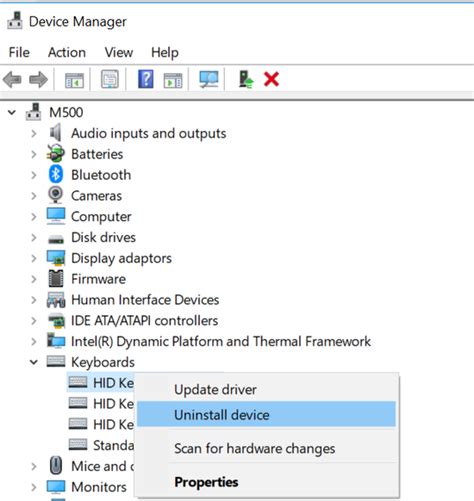Click the Back arrow toolbar icon
This screenshot has width=474, height=501.
(x=12, y=80)
